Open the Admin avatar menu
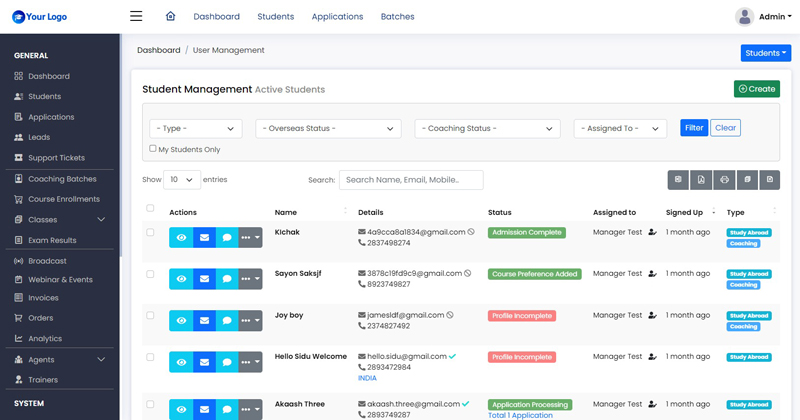The image size is (800, 420). tap(763, 17)
